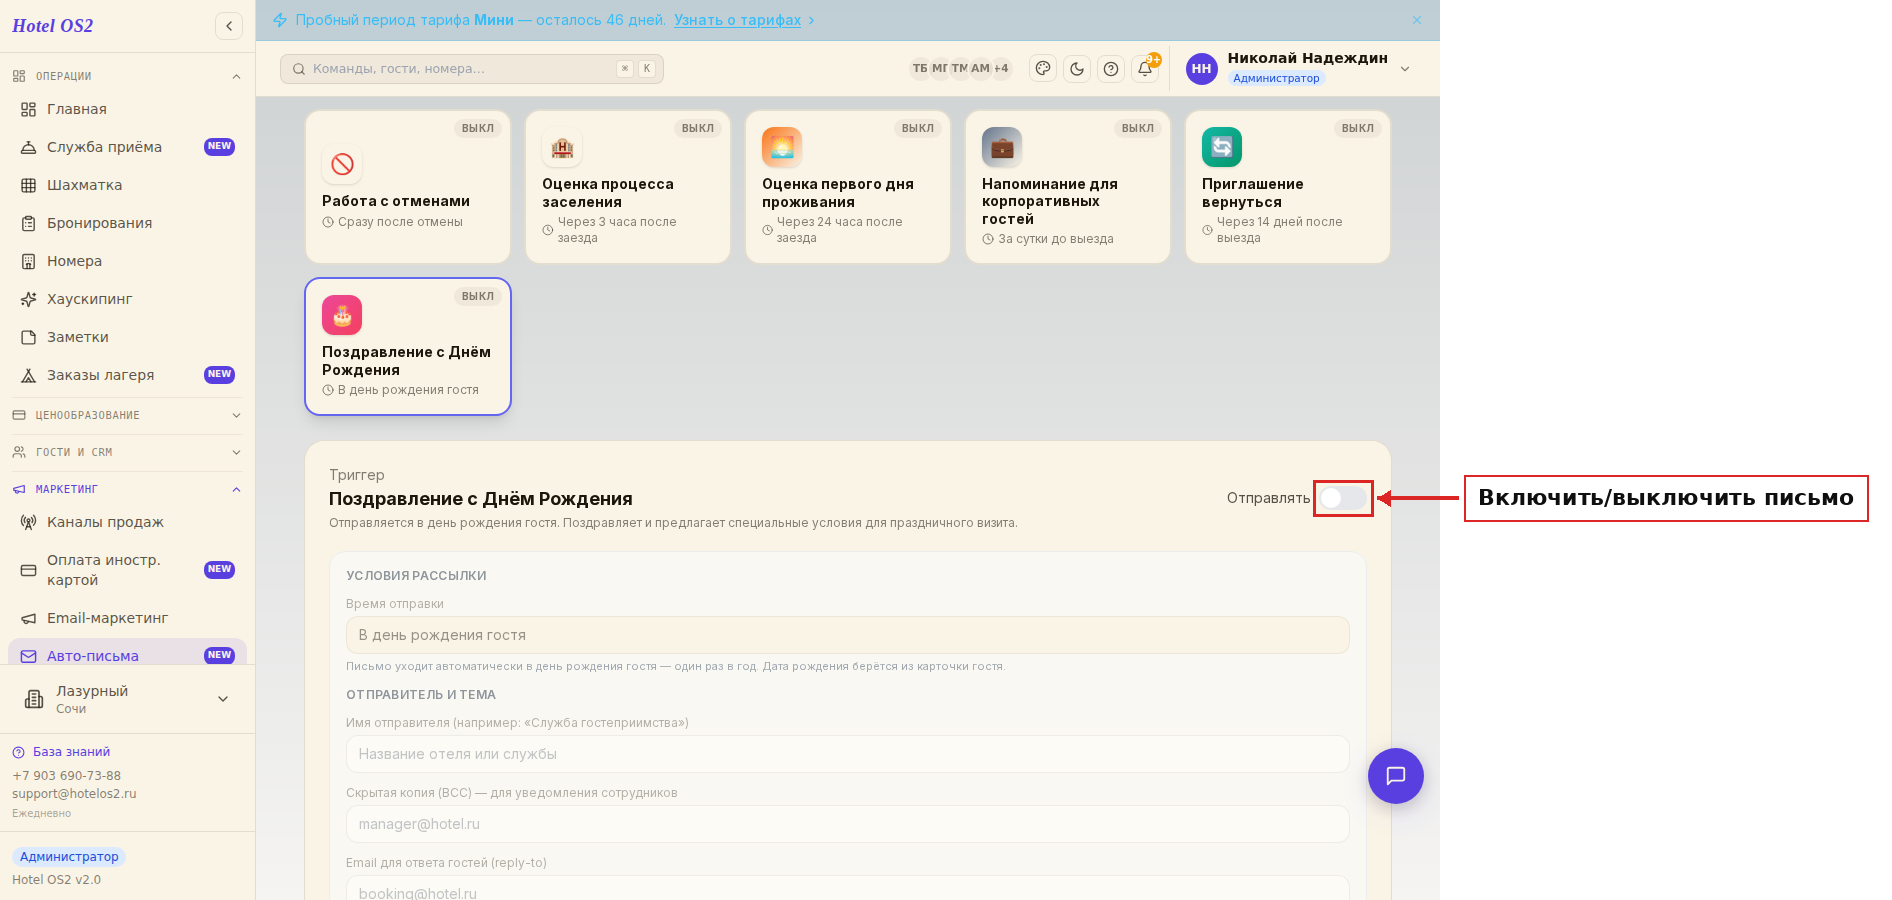Click the Название отеля или службы field

[x=847, y=754]
